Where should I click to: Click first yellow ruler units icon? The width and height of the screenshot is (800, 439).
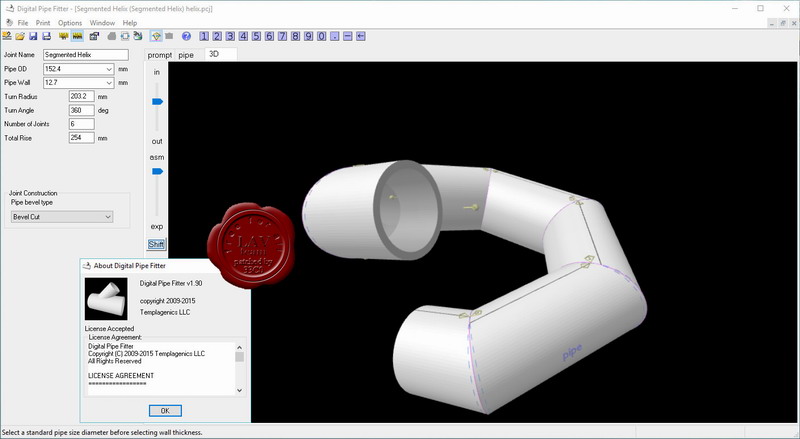(x=64, y=36)
